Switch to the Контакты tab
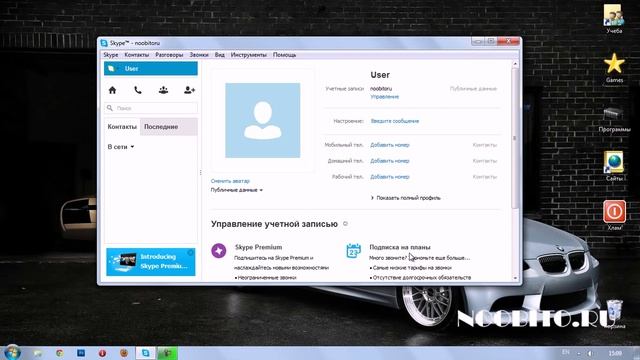Screen dimensions: 640x360 [122, 127]
